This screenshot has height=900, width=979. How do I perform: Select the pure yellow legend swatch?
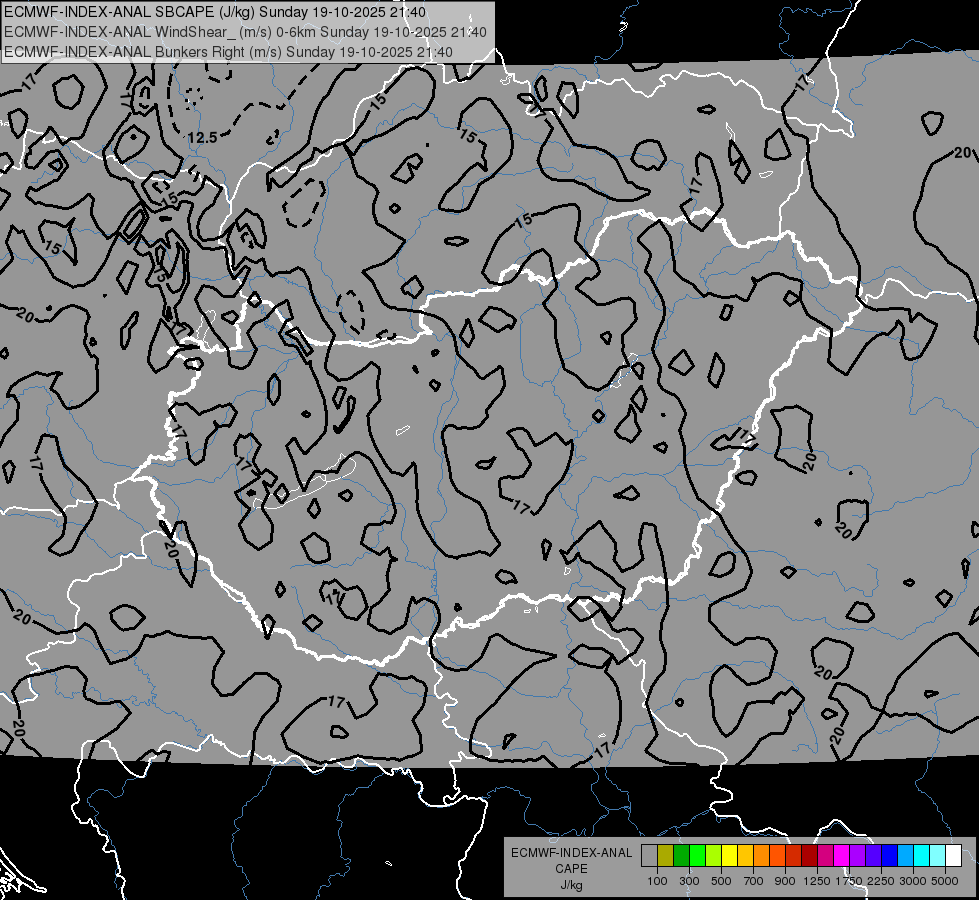coord(729,855)
